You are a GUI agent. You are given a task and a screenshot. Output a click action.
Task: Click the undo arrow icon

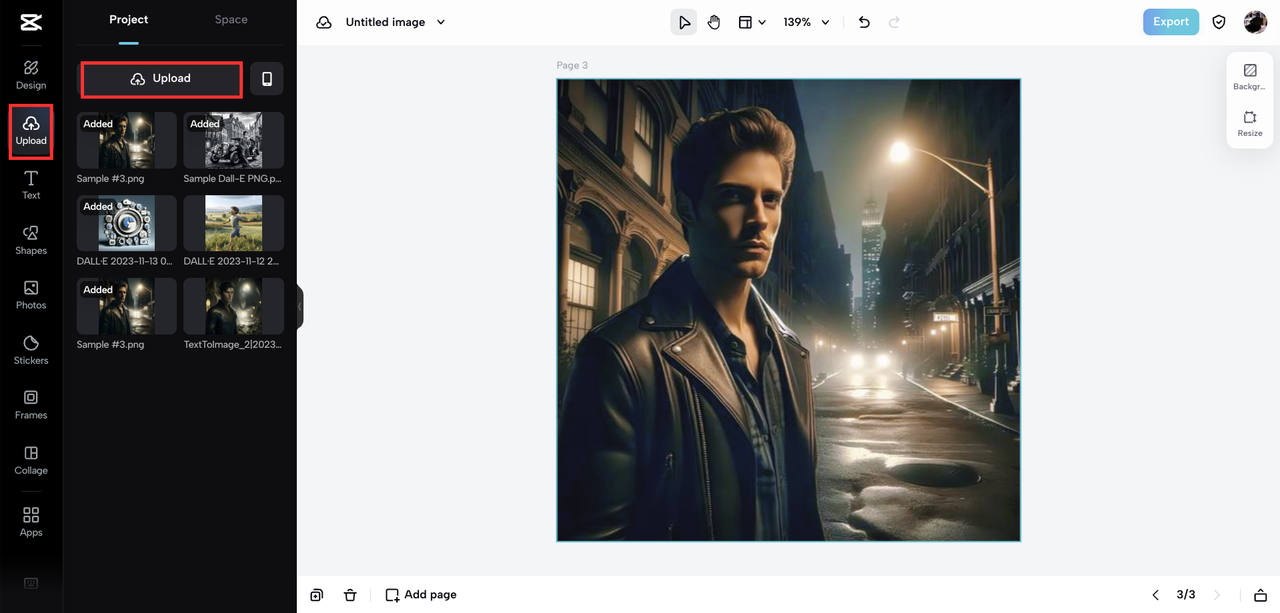coord(864,22)
